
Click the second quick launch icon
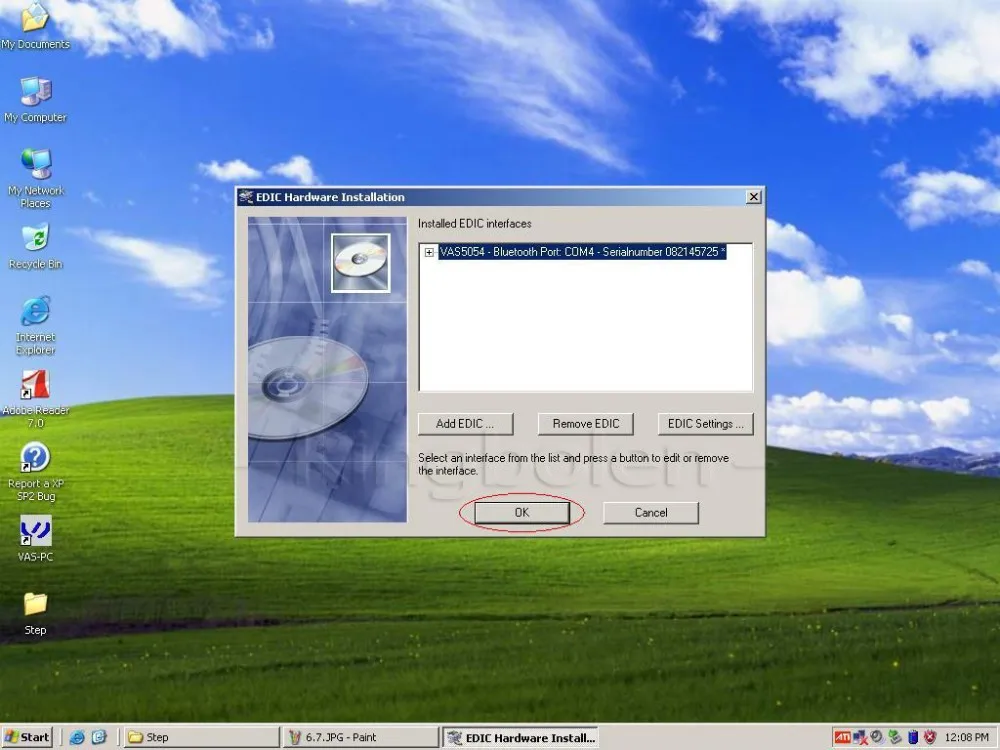pyautogui.click(x=99, y=738)
